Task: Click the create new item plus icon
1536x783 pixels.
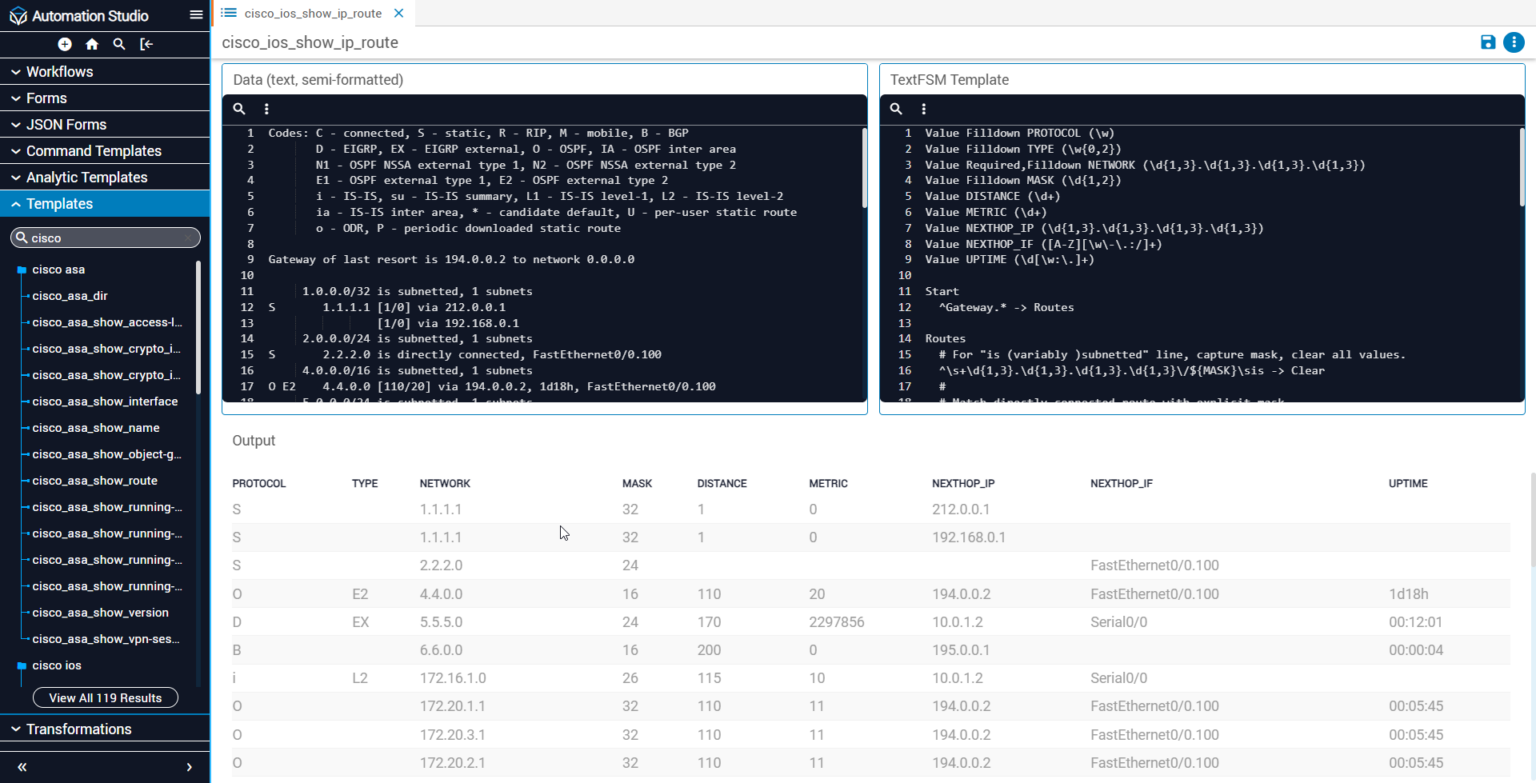Action: coord(64,44)
